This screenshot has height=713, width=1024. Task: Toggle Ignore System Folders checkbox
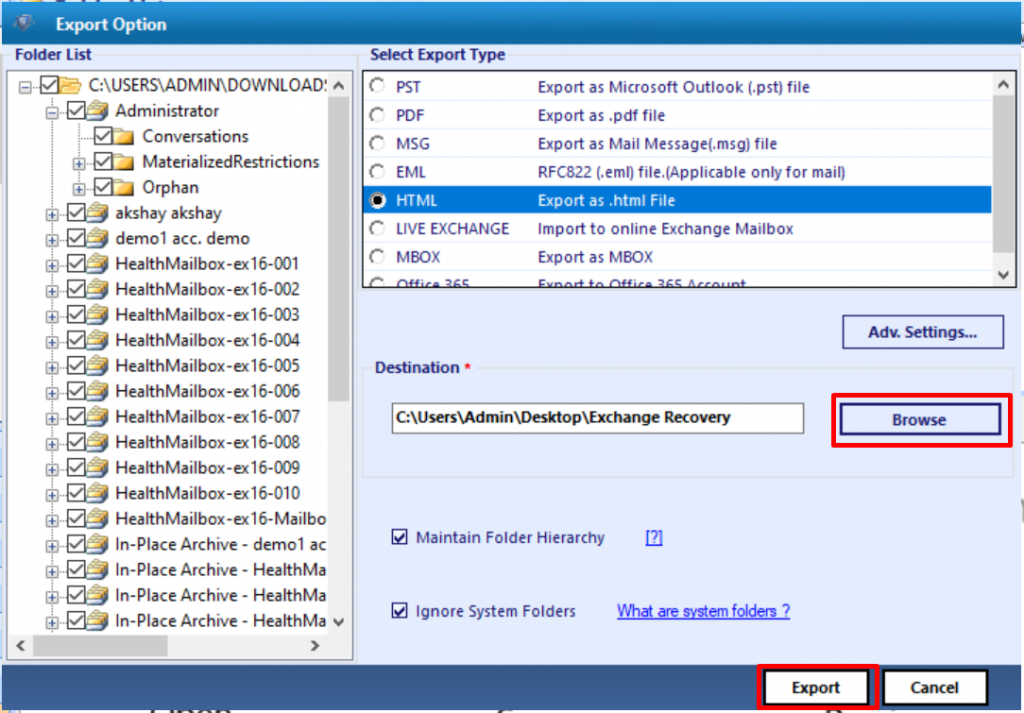click(x=400, y=611)
